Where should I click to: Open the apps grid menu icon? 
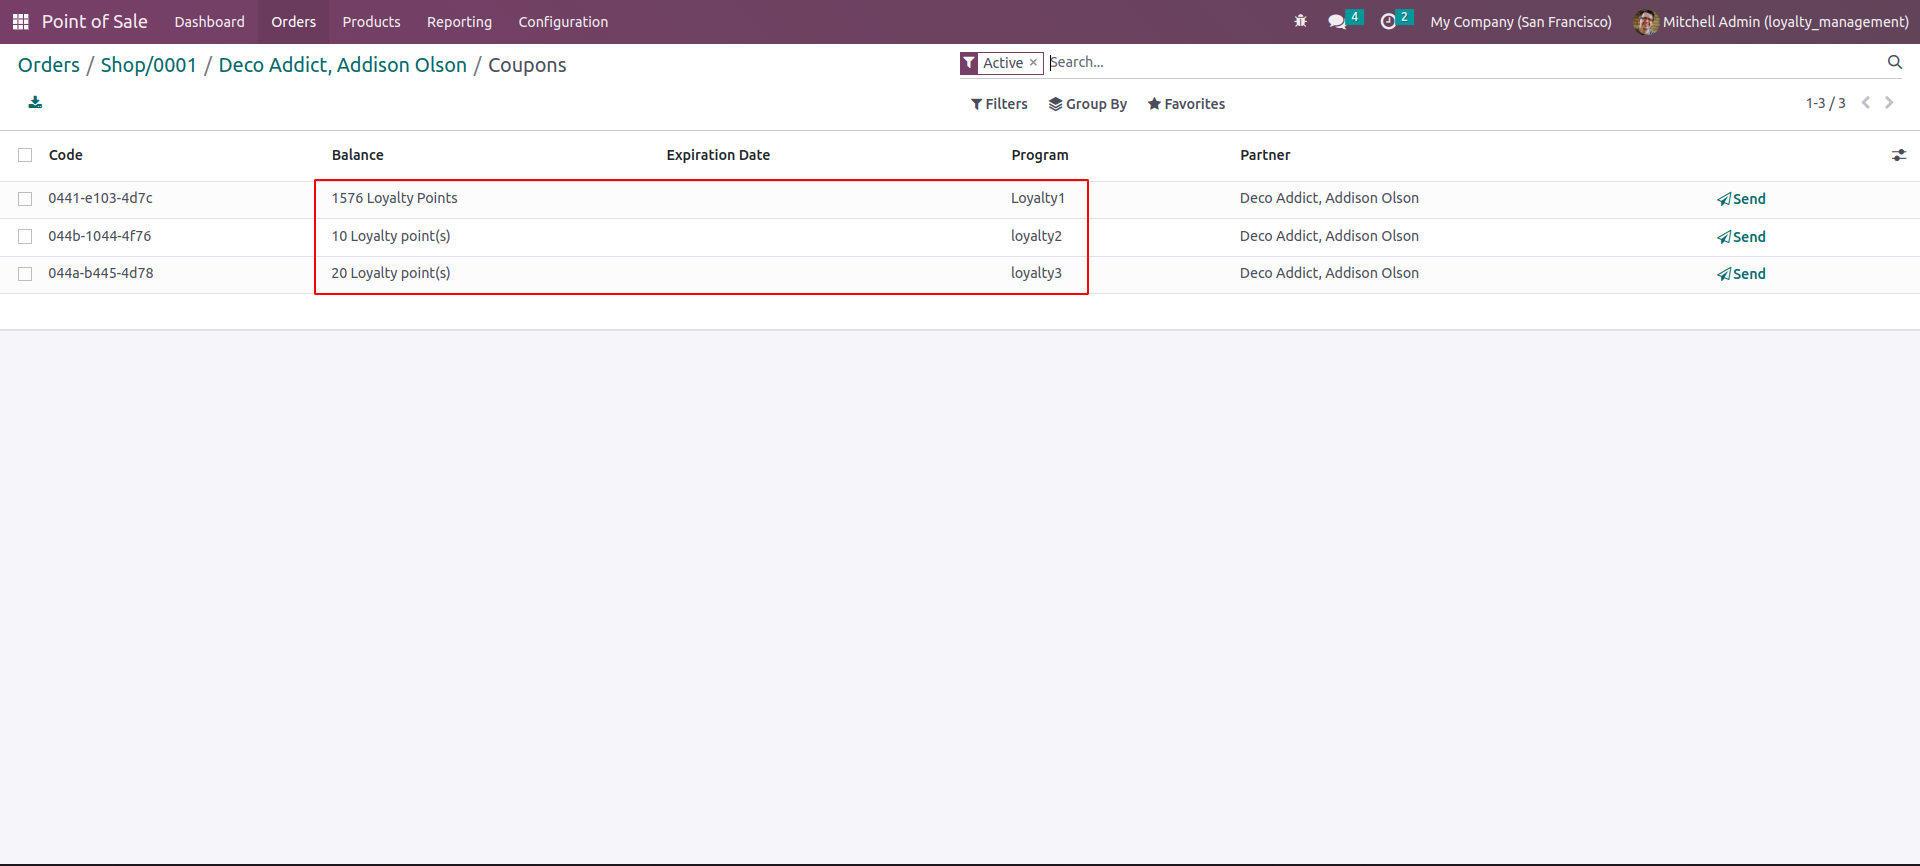[x=20, y=22]
